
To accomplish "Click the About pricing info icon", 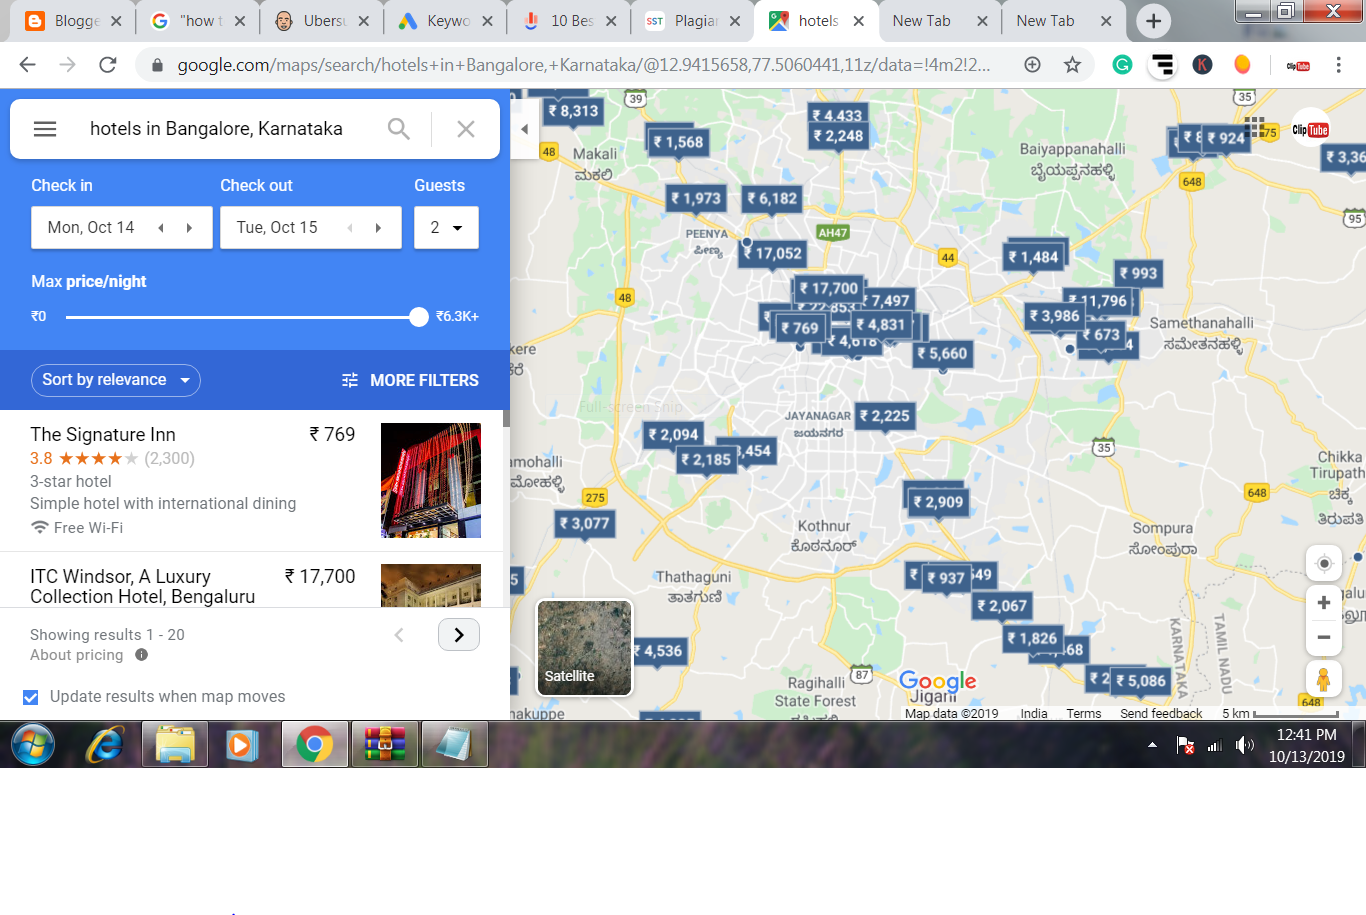I will 141,655.
